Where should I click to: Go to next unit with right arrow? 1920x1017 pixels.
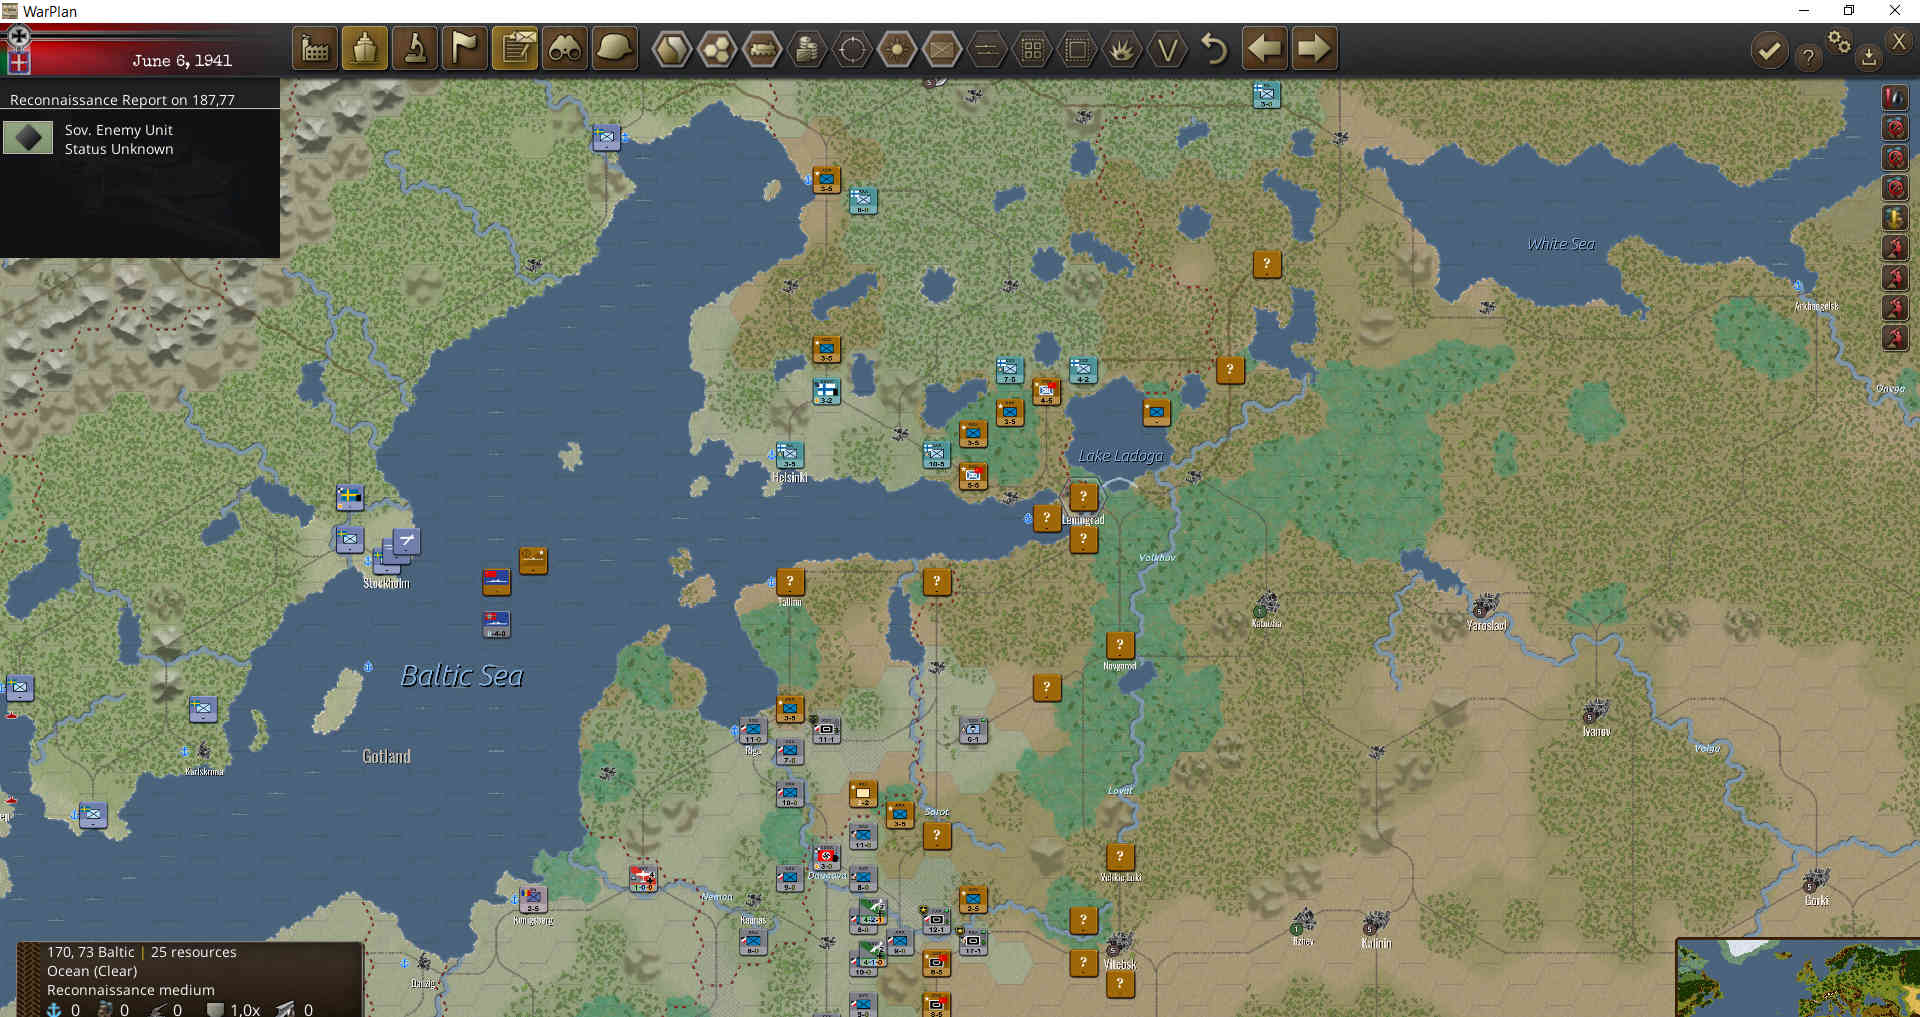click(x=1314, y=48)
